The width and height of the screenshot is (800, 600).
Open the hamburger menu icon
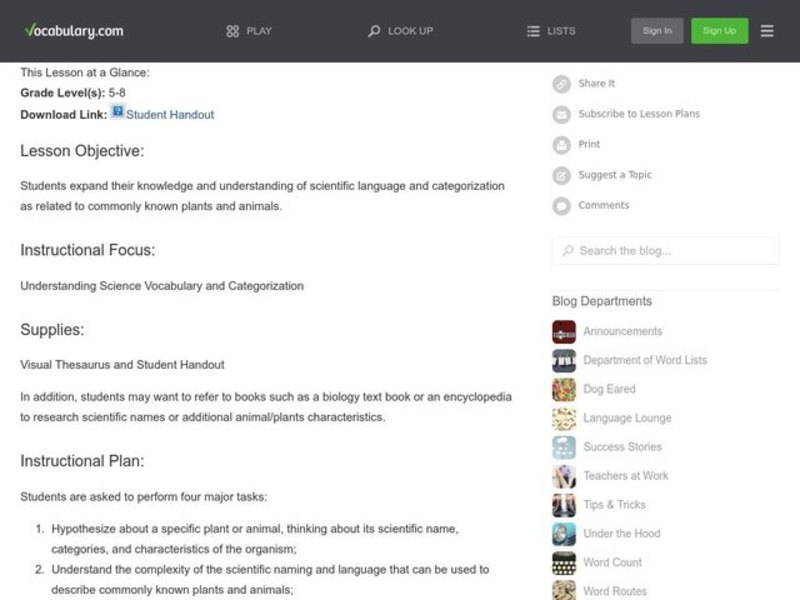click(x=767, y=31)
